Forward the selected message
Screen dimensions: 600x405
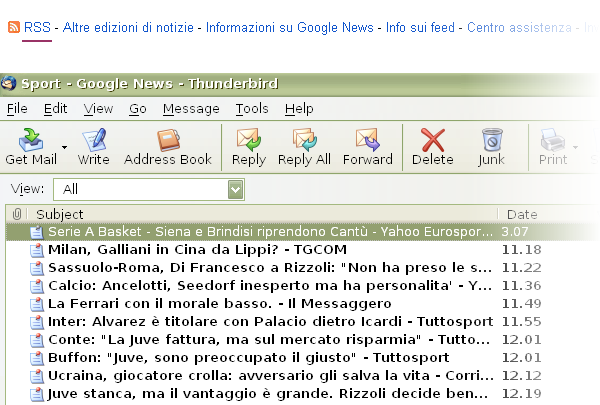click(367, 139)
